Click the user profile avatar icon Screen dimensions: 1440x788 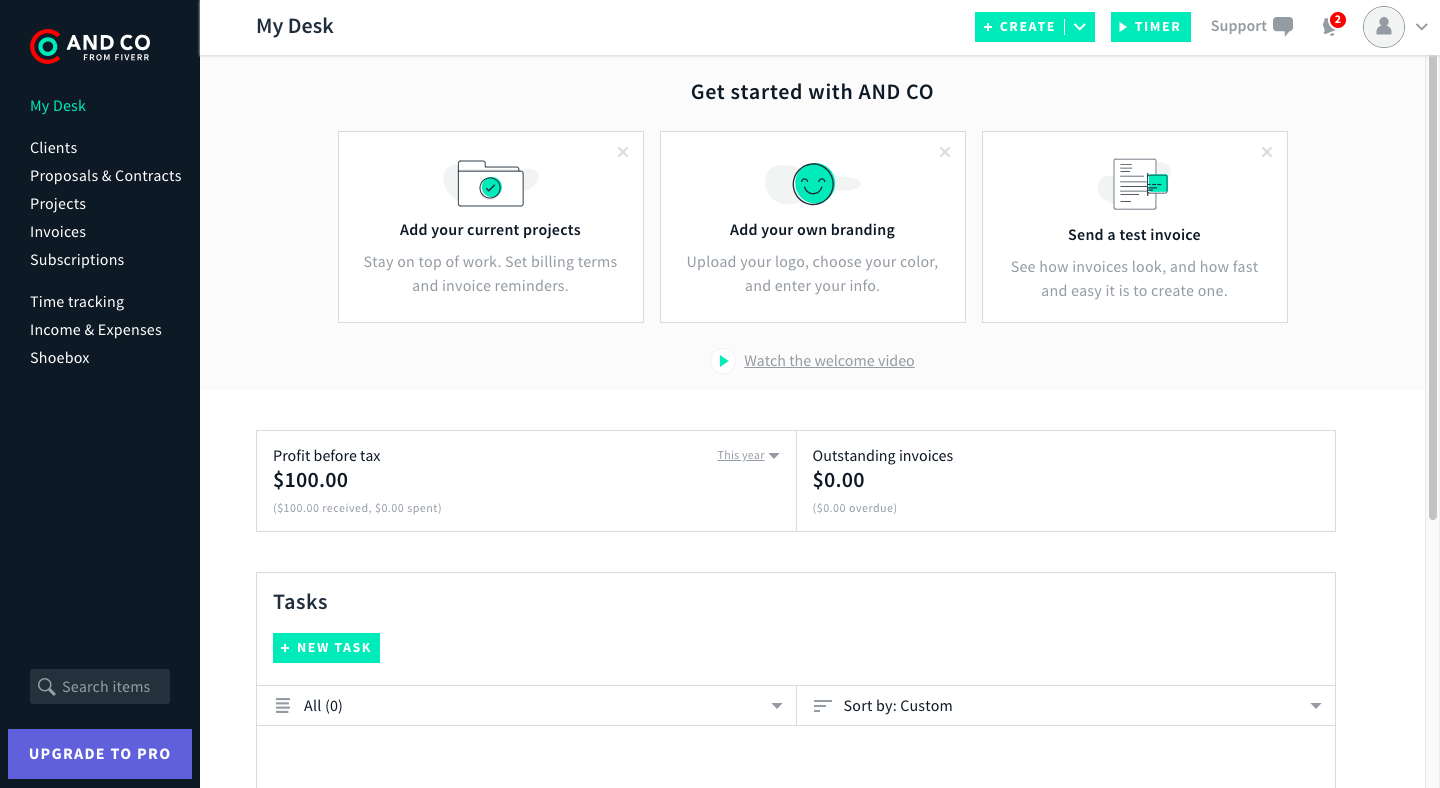[1384, 27]
